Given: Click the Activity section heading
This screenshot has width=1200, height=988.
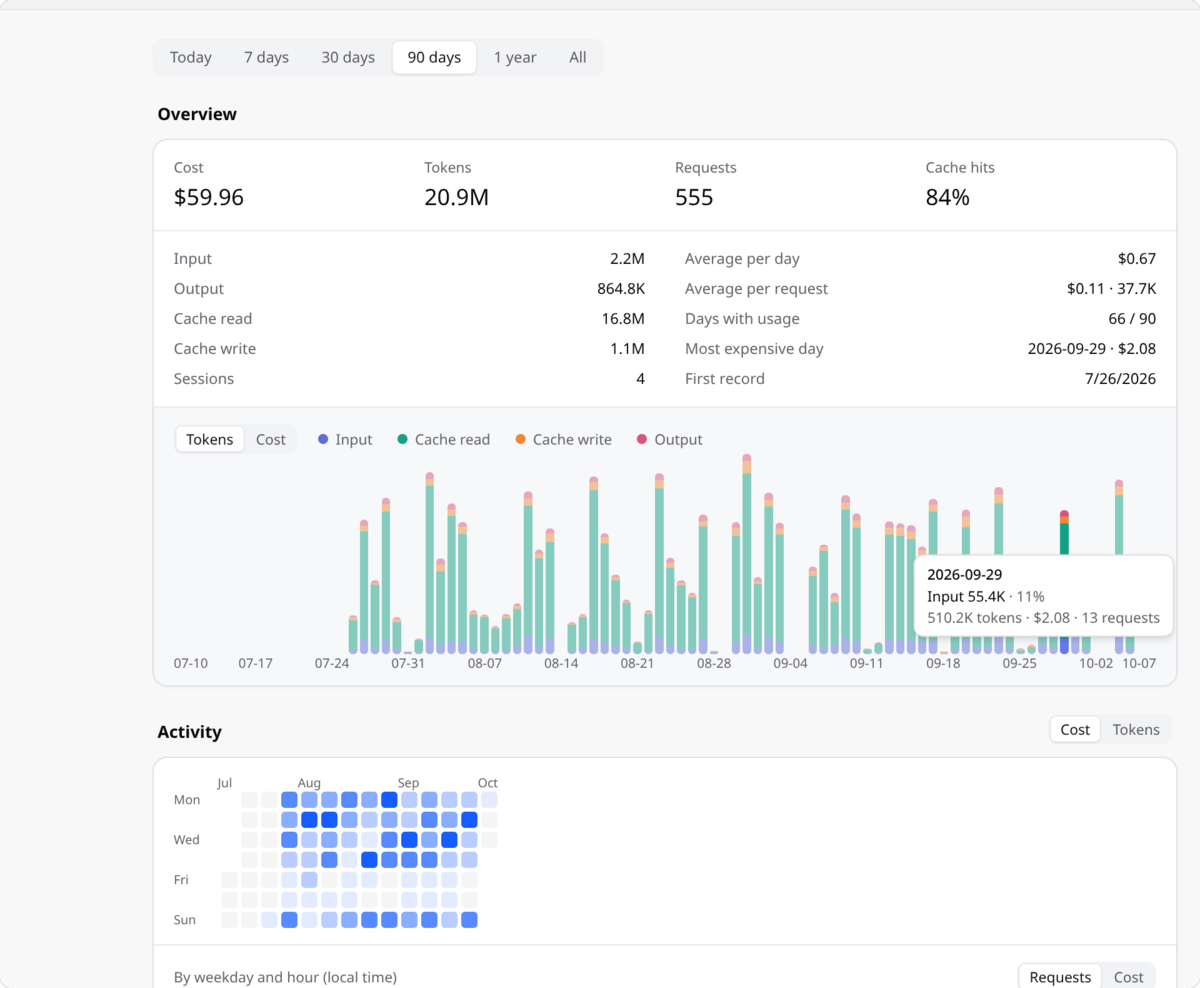Looking at the screenshot, I should [189, 732].
